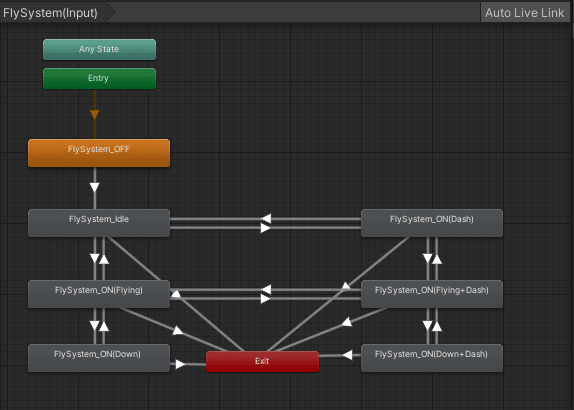Viewport: 574px width, 410px height.
Task: Select left-pointing transition arrow from Dash to Idle
Action: point(266,219)
